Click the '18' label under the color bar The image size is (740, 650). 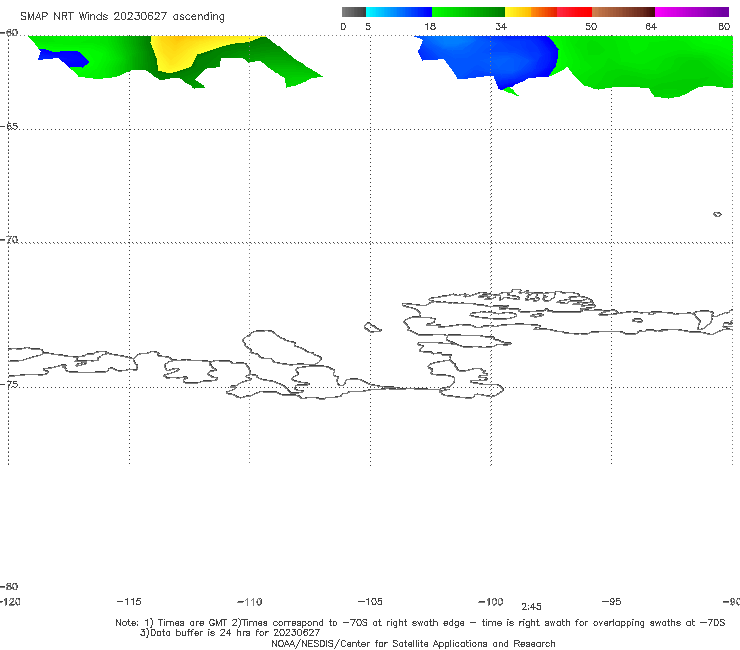point(430,26)
